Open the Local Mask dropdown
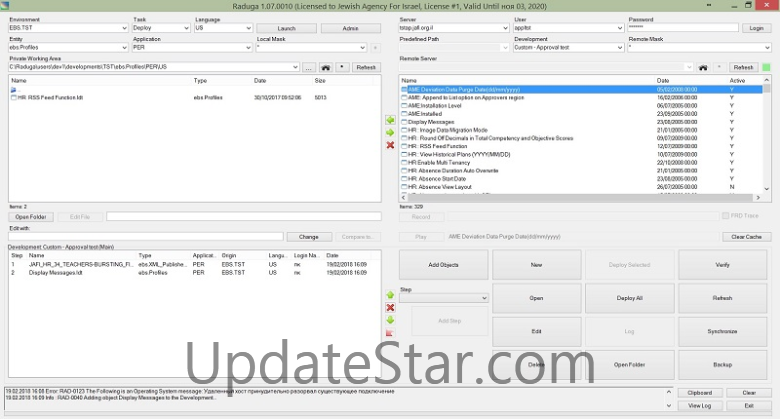This screenshot has height=419, width=780. [312, 47]
